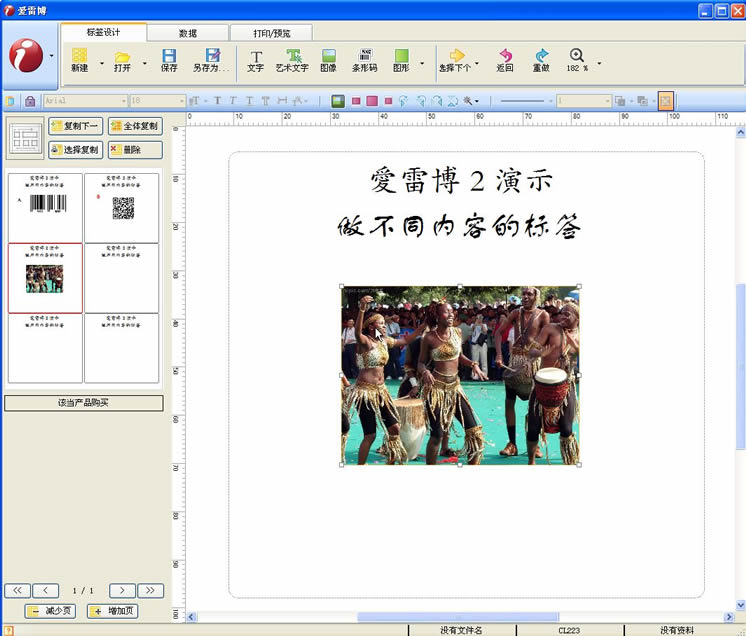Click the CL223 status bar entry

pos(569,630)
